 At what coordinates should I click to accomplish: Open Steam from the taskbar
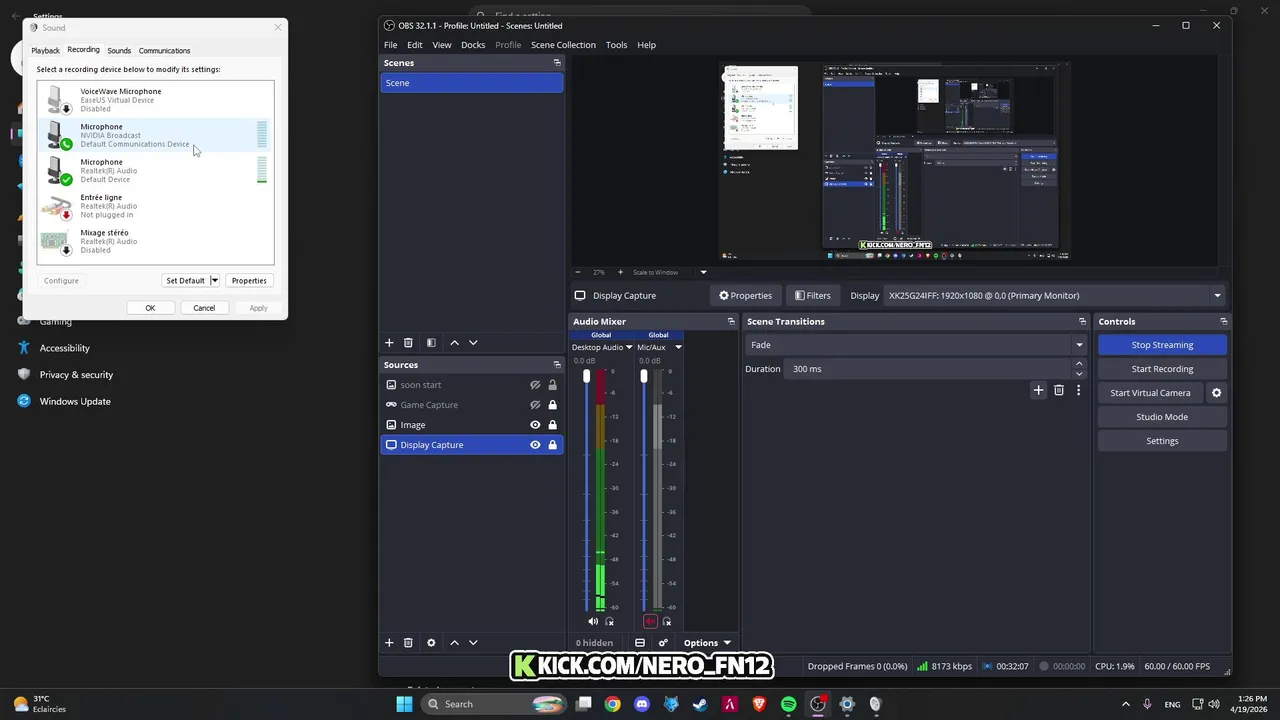pos(700,704)
